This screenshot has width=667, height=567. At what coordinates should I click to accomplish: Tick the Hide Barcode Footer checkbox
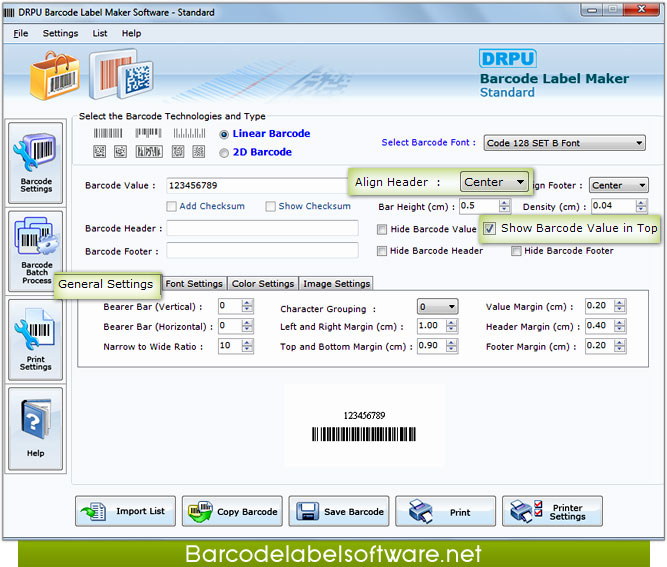point(516,251)
